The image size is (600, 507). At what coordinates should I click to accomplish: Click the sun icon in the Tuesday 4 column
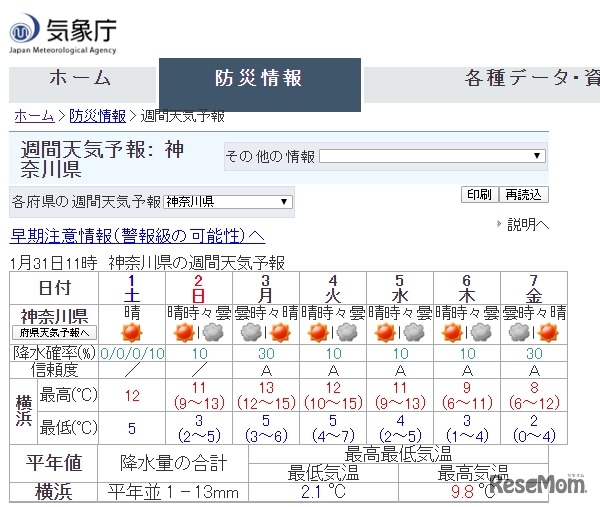318,332
